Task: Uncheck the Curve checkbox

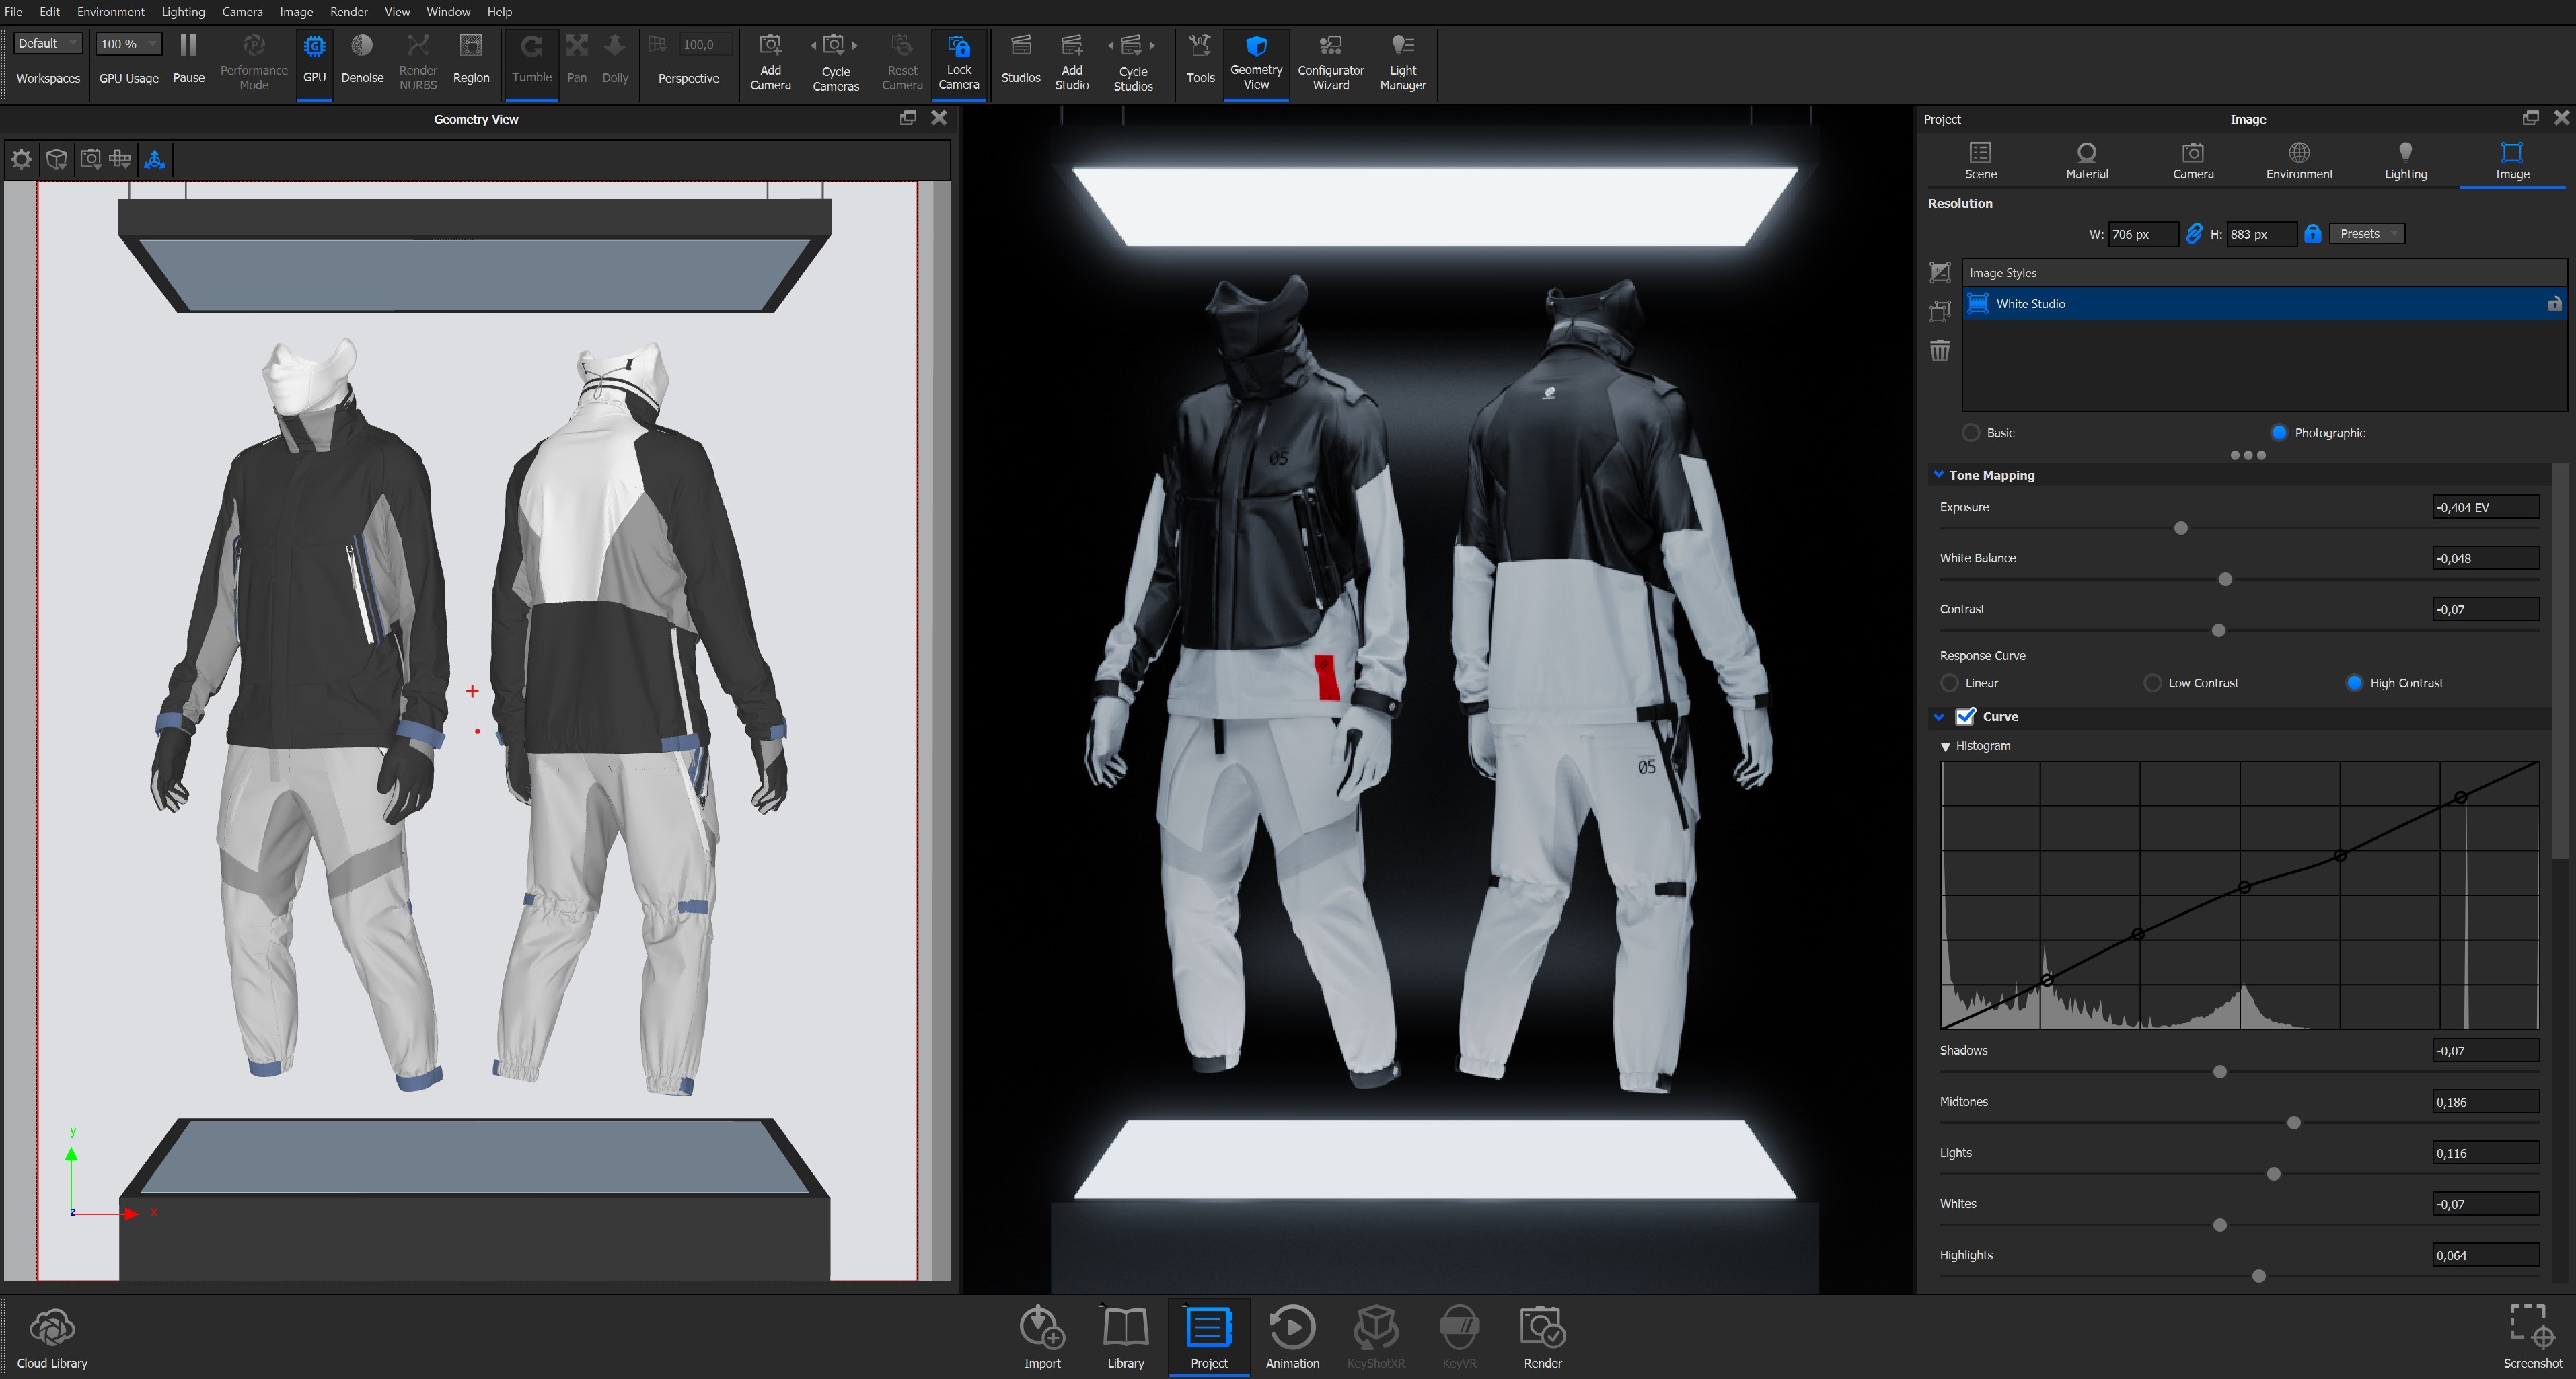Action: click(1966, 717)
